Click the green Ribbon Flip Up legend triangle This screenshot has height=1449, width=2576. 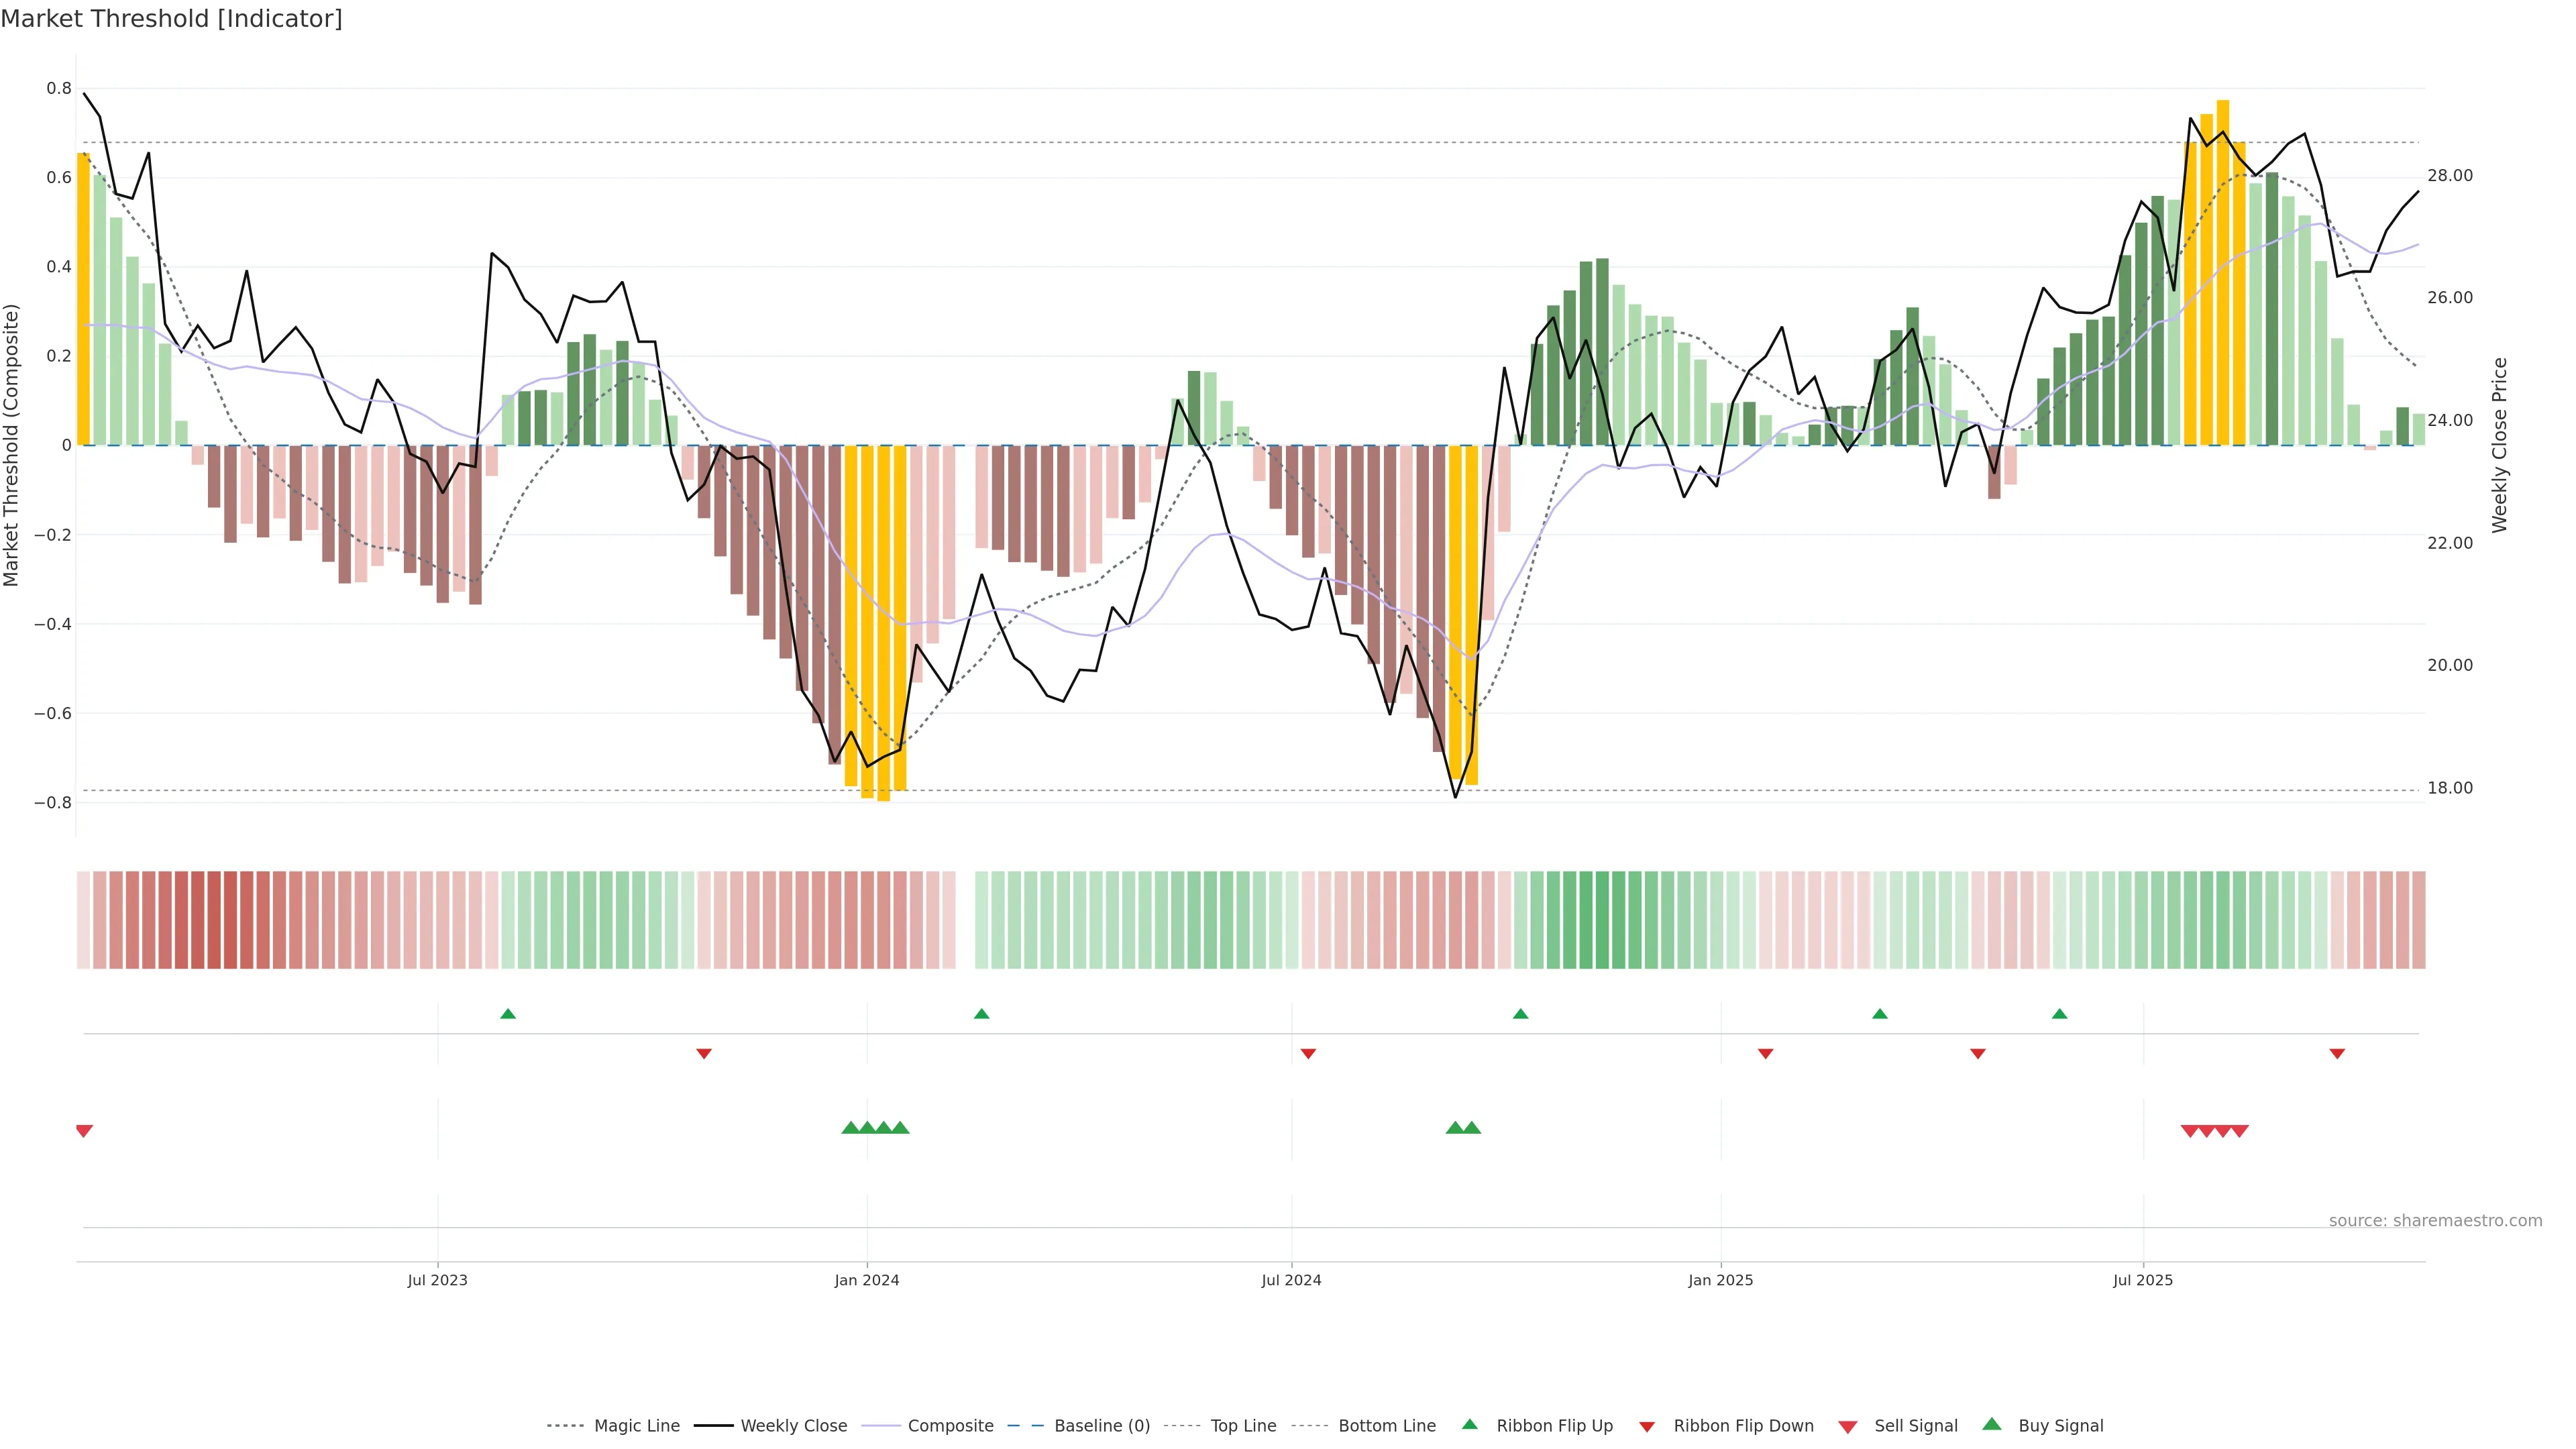tap(1469, 1424)
